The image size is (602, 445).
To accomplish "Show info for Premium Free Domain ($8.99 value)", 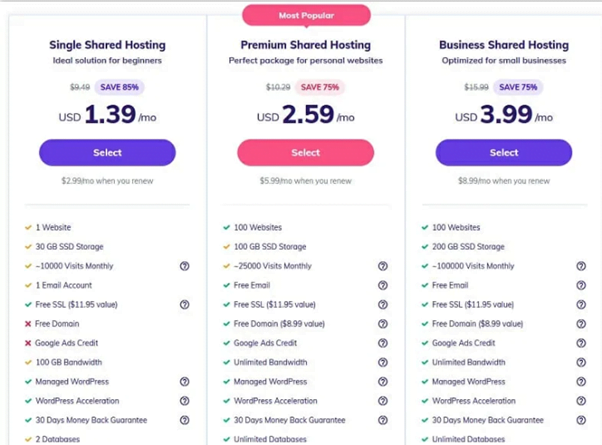I will [x=383, y=324].
